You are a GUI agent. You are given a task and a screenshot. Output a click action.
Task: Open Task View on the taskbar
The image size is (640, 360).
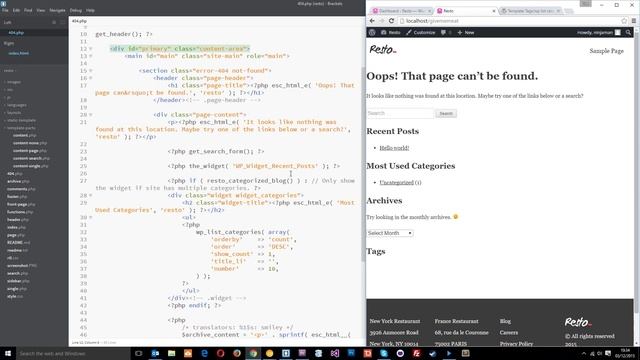[x=139, y=353]
